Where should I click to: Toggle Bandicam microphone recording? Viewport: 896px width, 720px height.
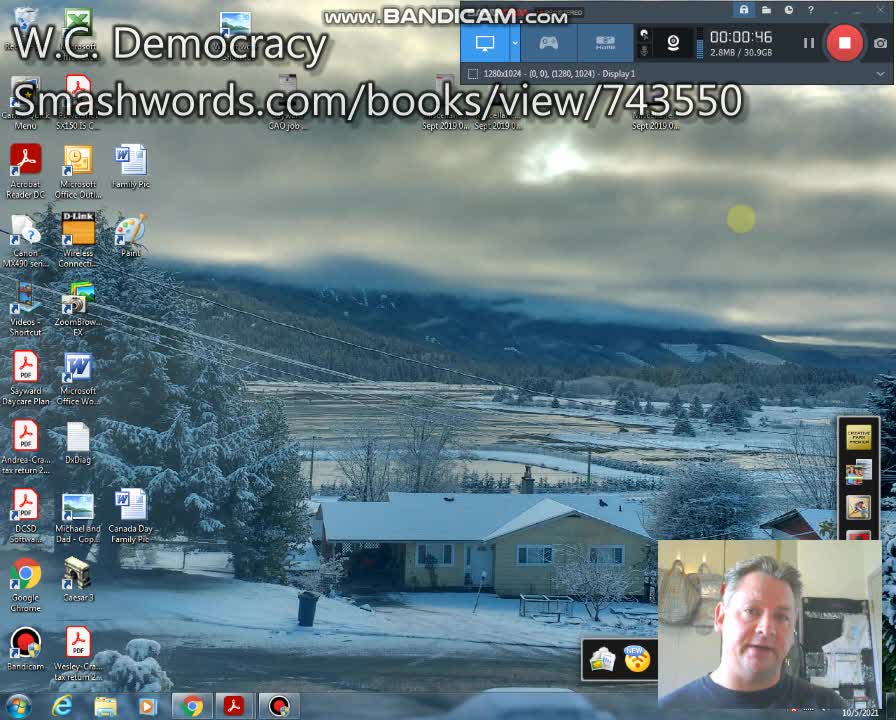point(644,50)
